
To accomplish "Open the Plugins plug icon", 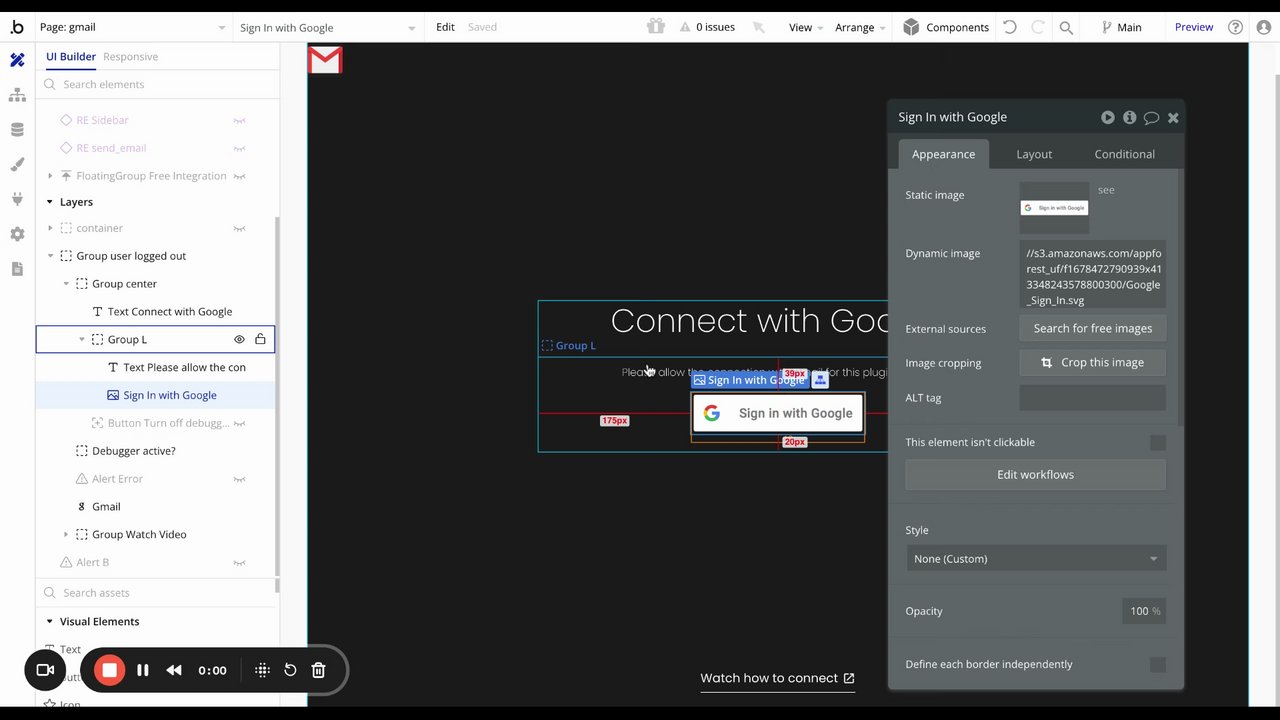I will point(17,199).
